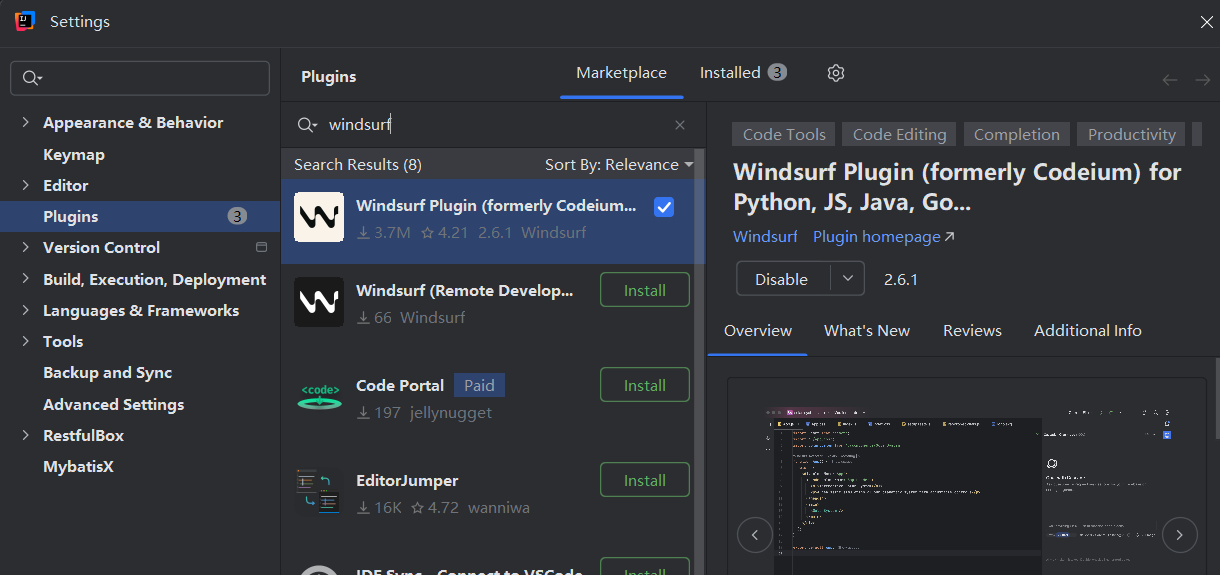
Task: Install Windsurf (Remote Development) plugin
Action: [x=645, y=290]
